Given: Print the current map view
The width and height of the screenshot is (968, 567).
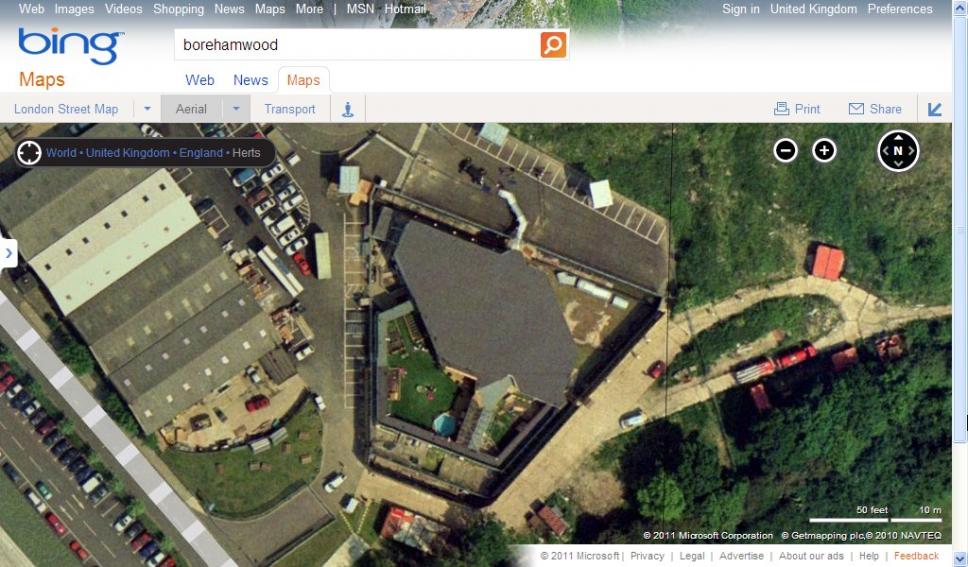Looking at the screenshot, I should [797, 109].
